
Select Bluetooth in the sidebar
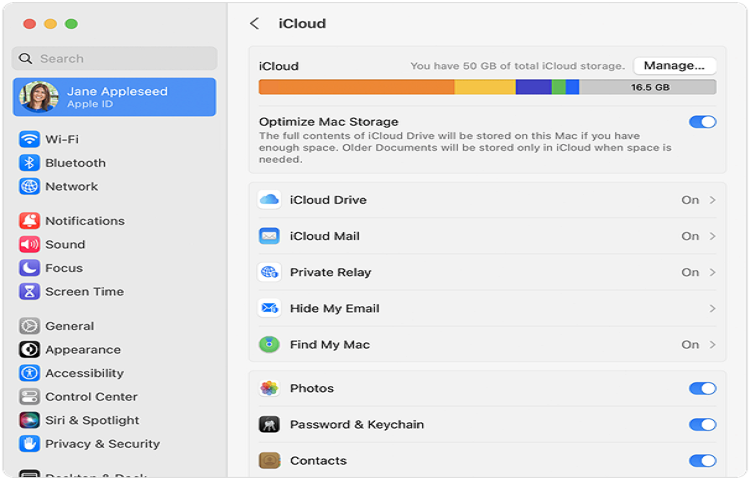[x=76, y=163]
